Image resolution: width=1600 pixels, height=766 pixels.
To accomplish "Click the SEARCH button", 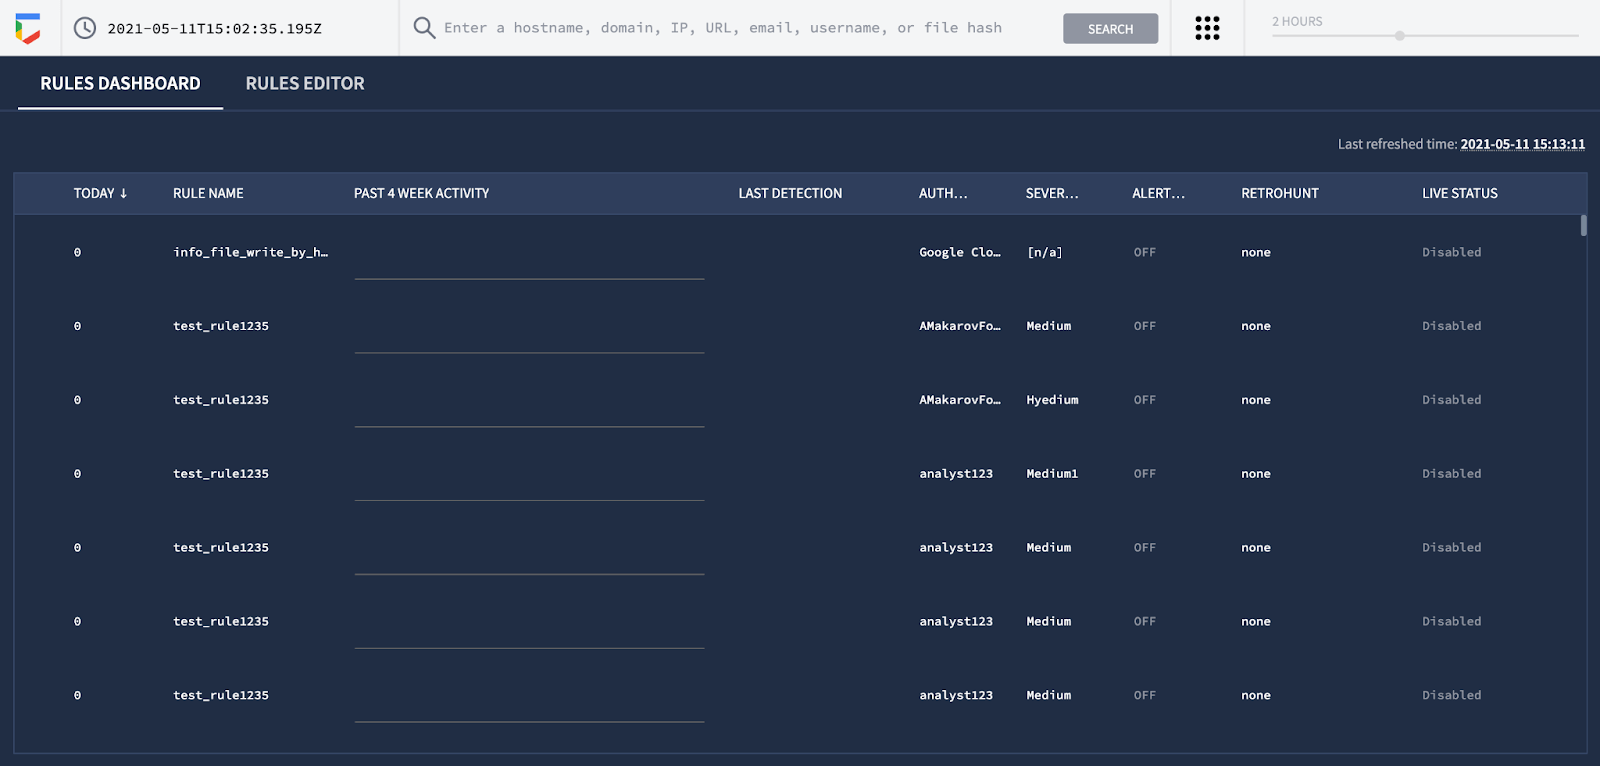I will coord(1110,29).
